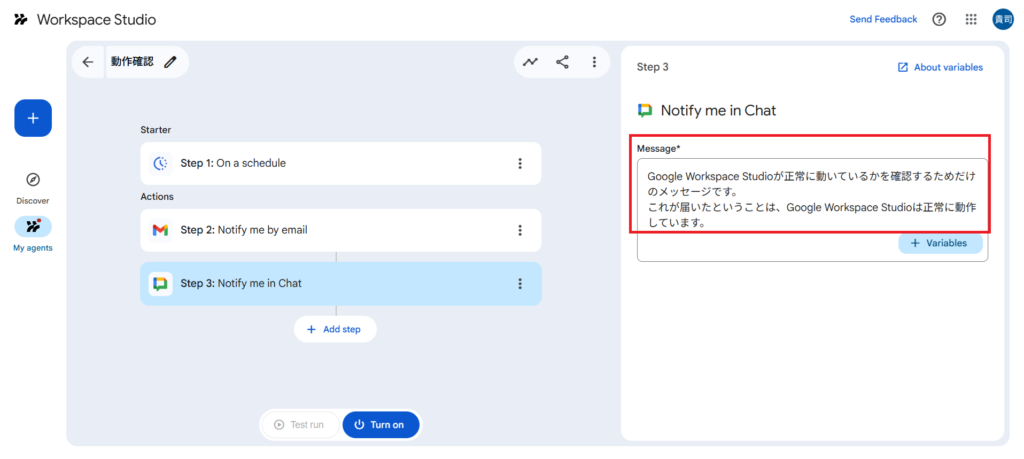This screenshot has width=1024, height=459.
Task: Open the activity trend chart icon
Action: click(530, 62)
